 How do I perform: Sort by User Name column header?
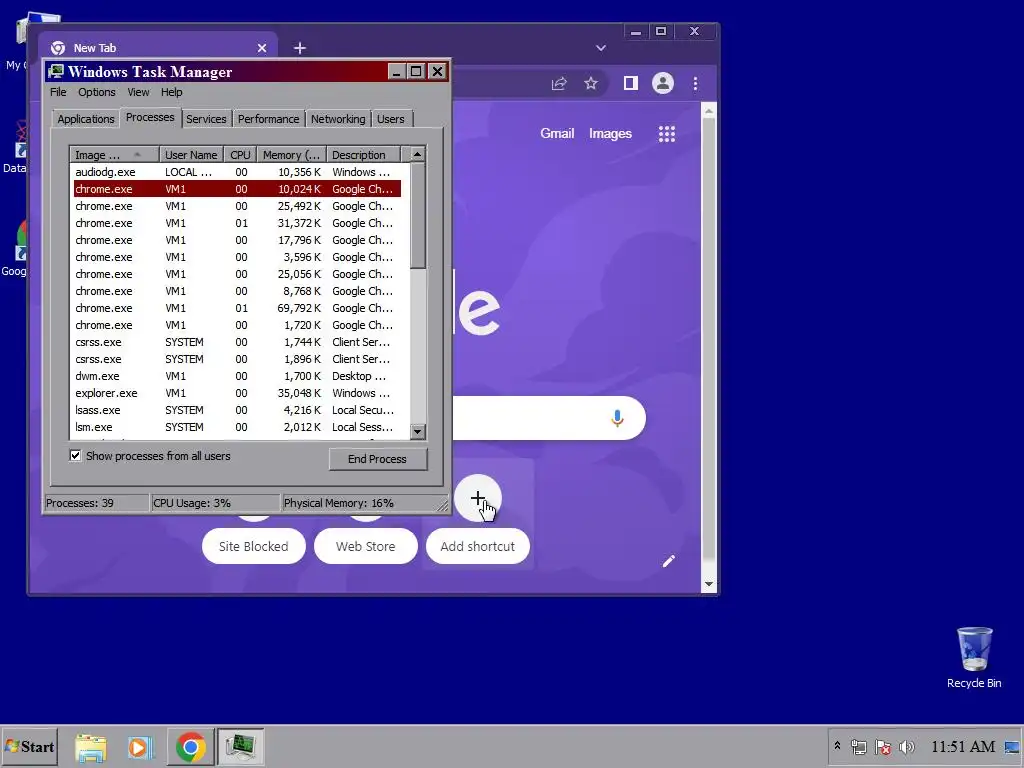pos(191,155)
